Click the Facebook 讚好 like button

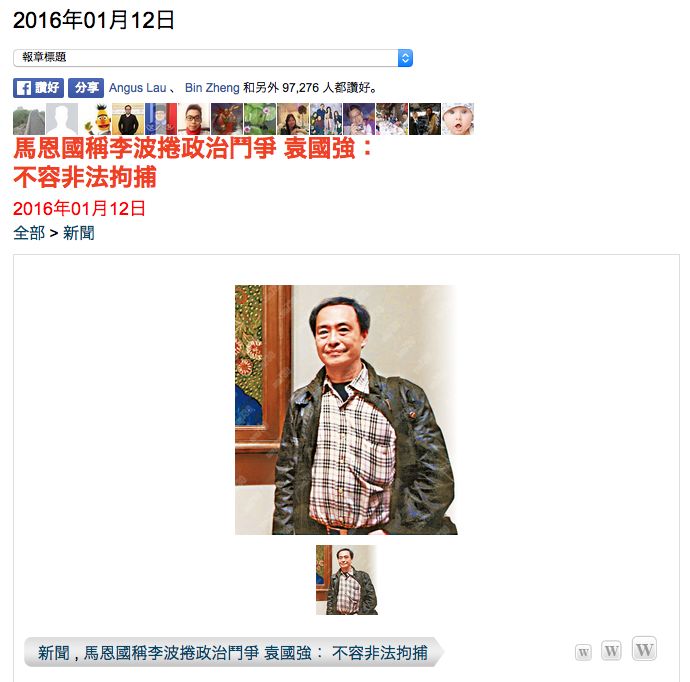click(38, 88)
